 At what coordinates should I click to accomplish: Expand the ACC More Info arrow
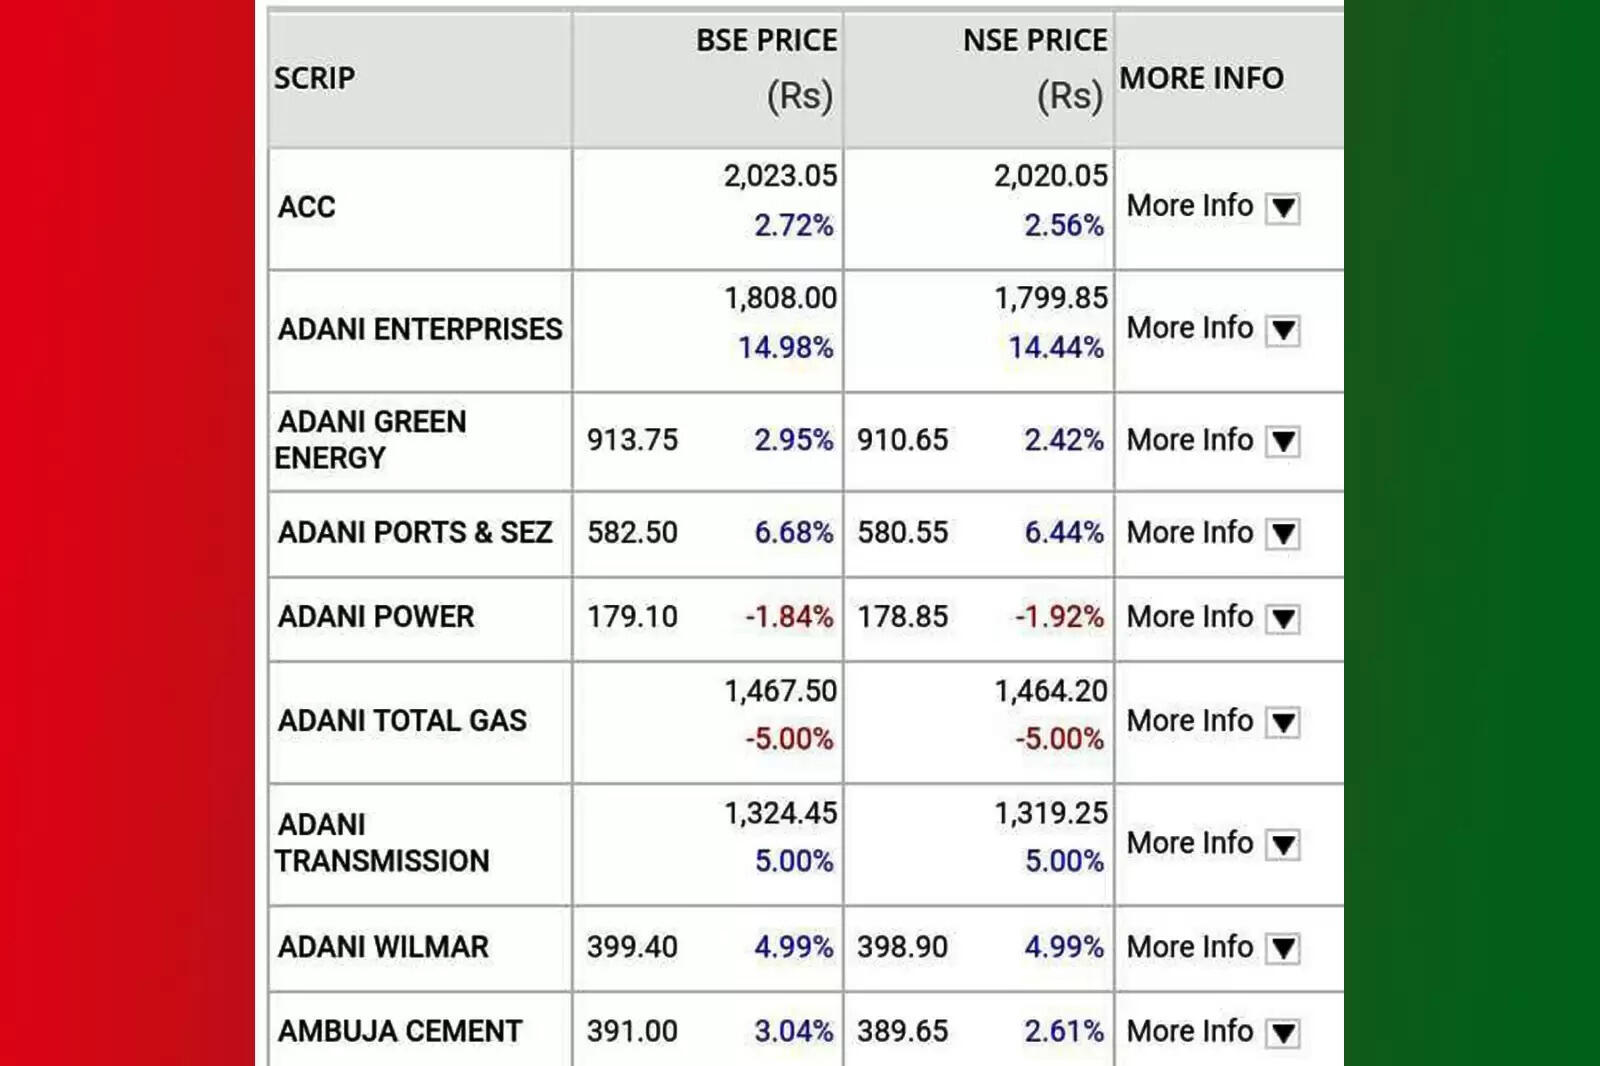tap(1283, 208)
